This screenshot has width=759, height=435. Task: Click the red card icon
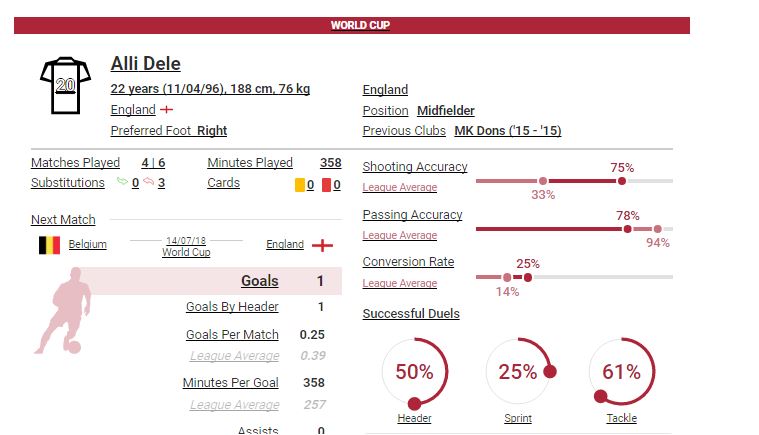pos(327,185)
